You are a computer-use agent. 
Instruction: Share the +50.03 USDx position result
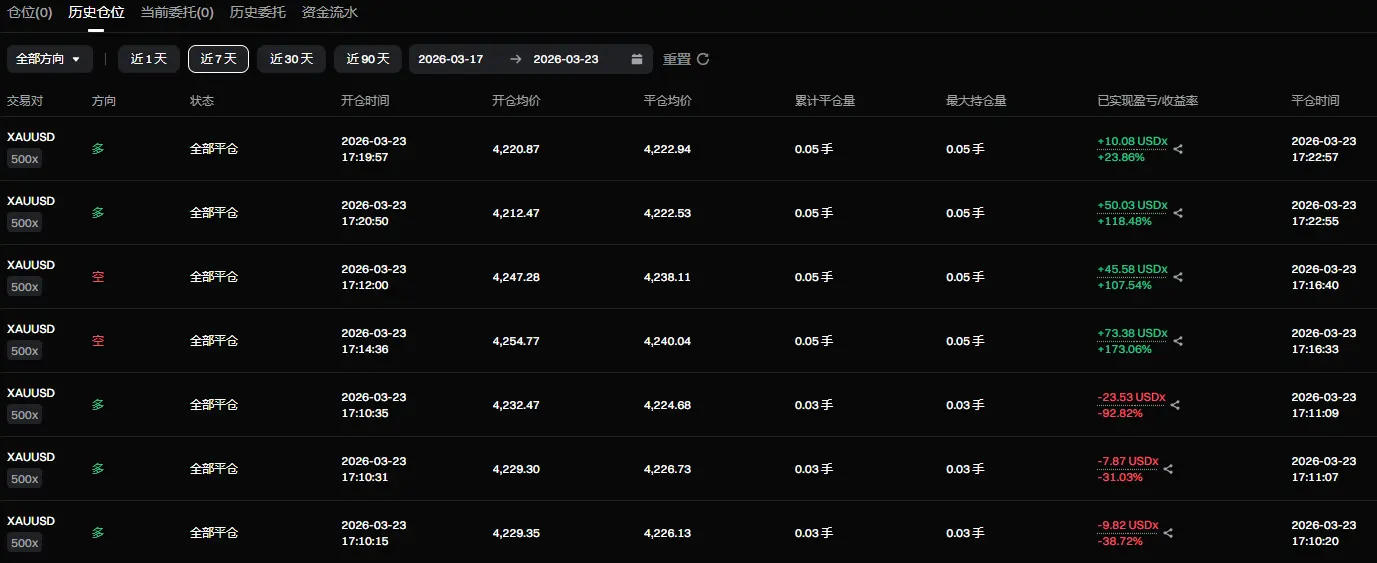[x=1178, y=213]
